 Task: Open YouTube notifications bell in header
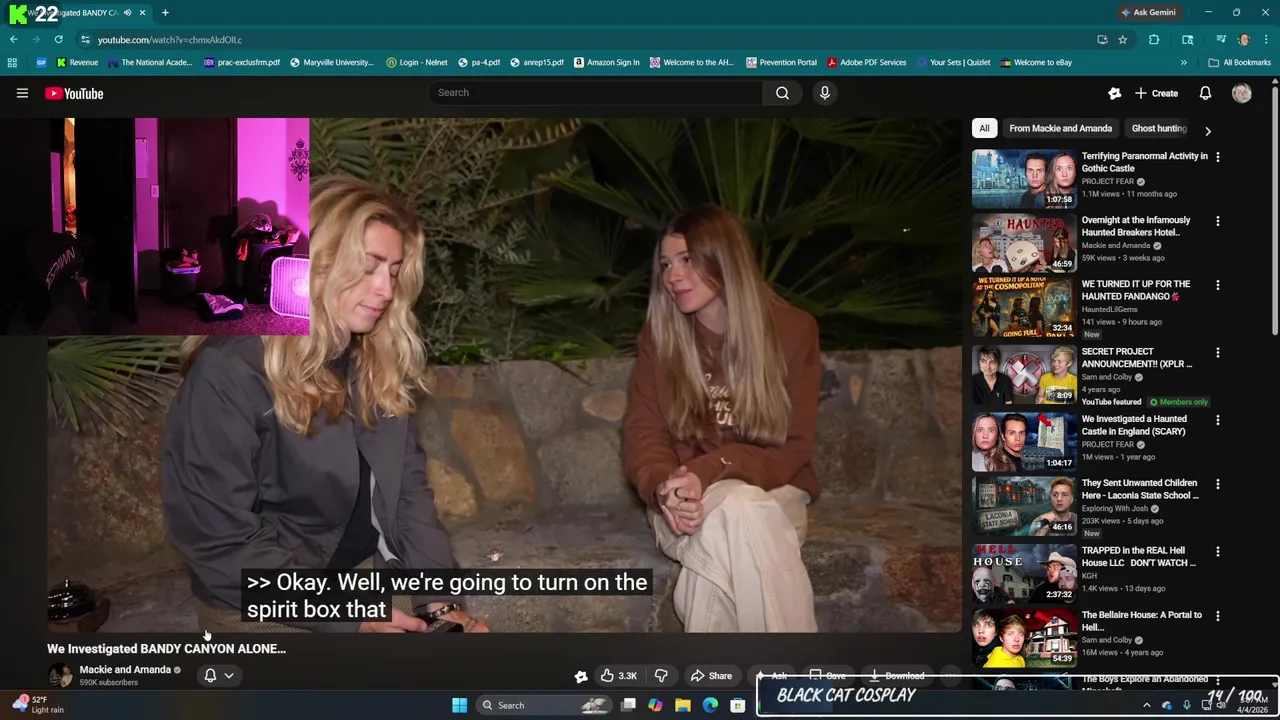coord(1205,93)
